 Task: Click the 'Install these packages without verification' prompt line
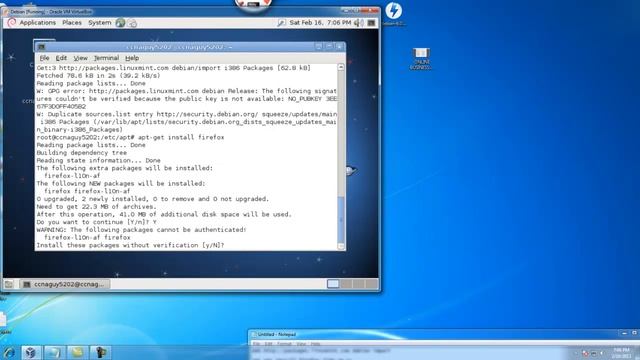point(130,245)
